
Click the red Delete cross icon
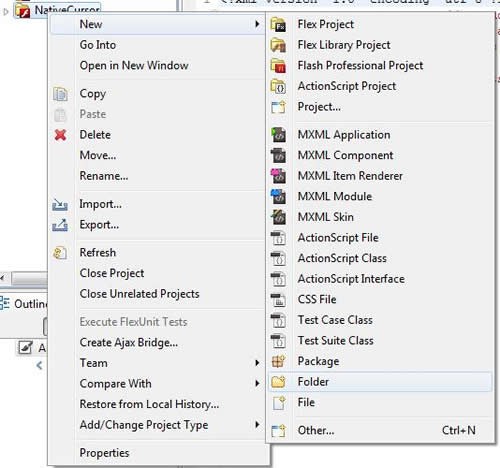60,135
